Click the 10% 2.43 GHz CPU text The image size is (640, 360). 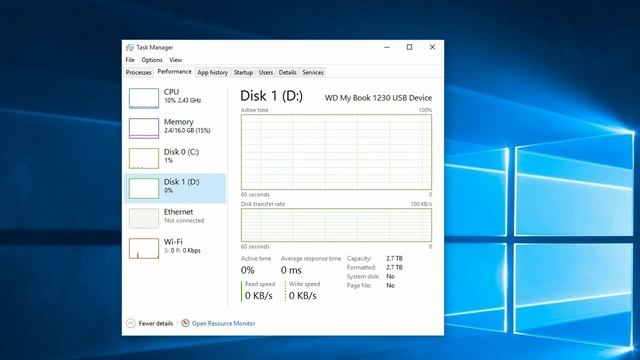pos(182,100)
